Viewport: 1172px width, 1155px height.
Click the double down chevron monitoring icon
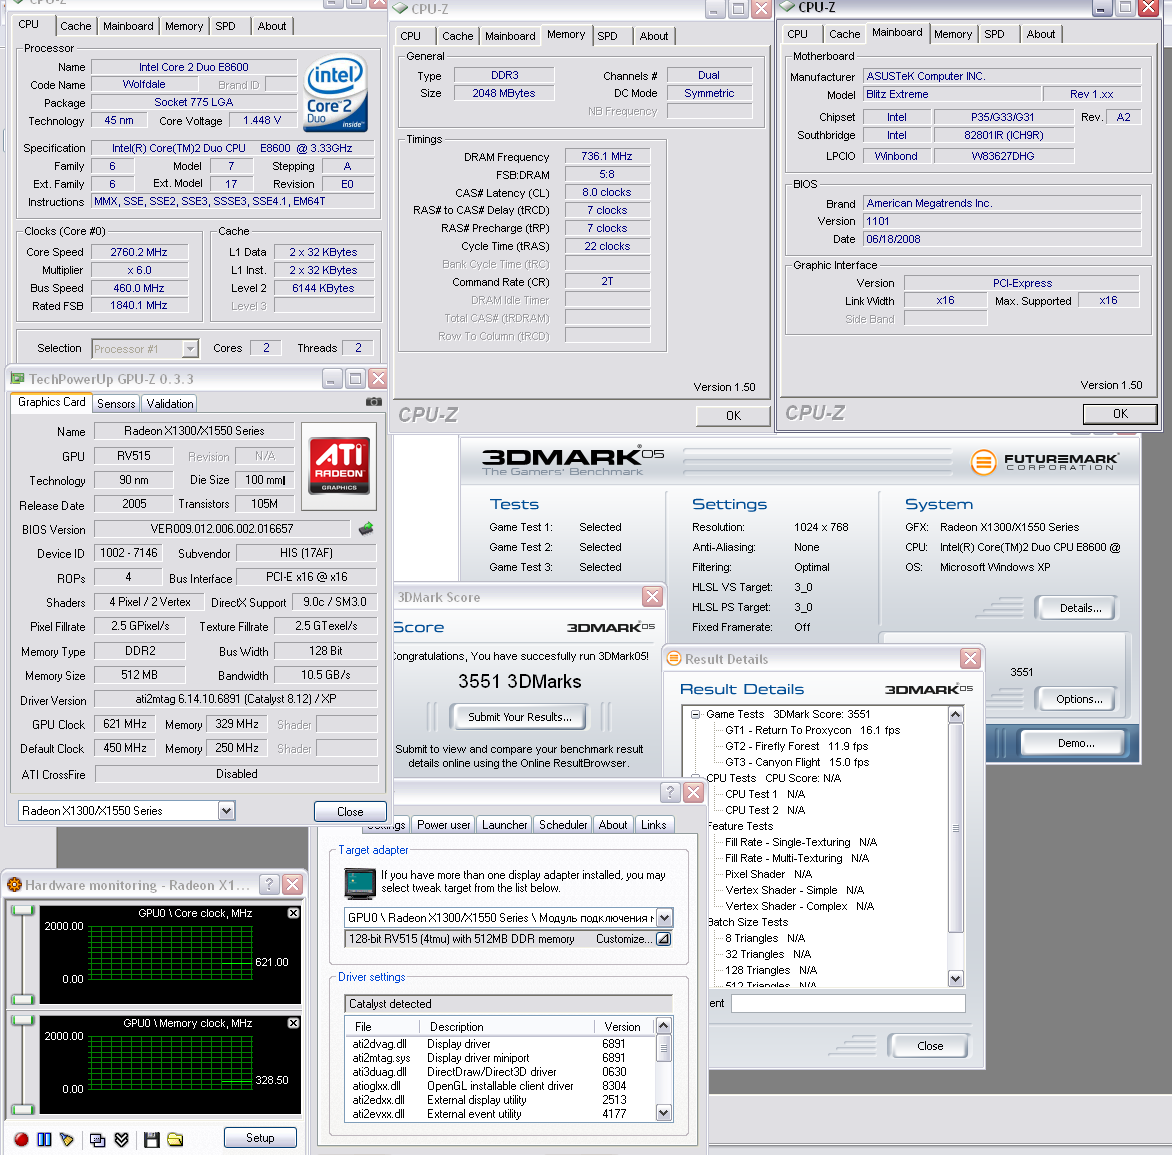pyautogui.click(x=122, y=1139)
